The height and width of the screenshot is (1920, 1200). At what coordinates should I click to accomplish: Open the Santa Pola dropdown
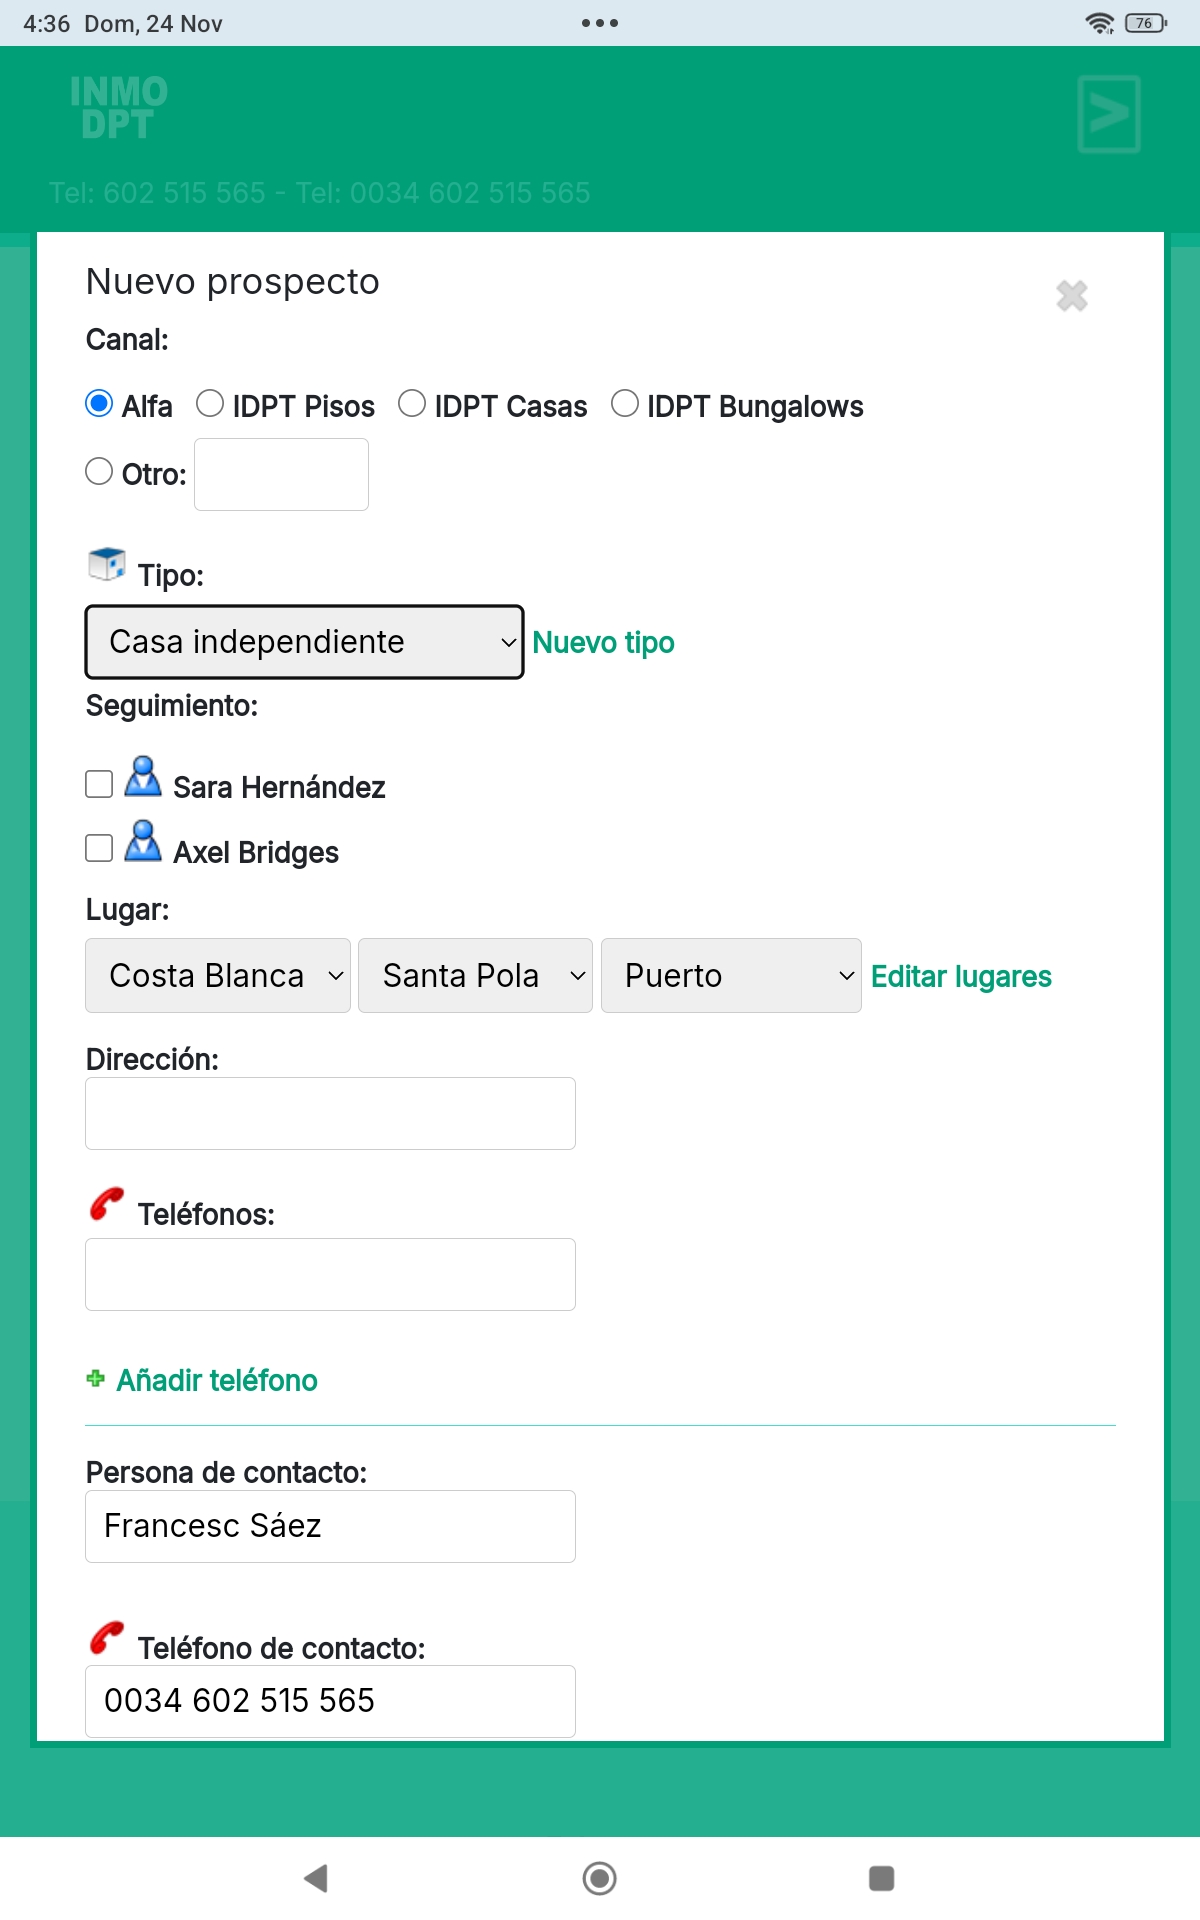(x=476, y=976)
